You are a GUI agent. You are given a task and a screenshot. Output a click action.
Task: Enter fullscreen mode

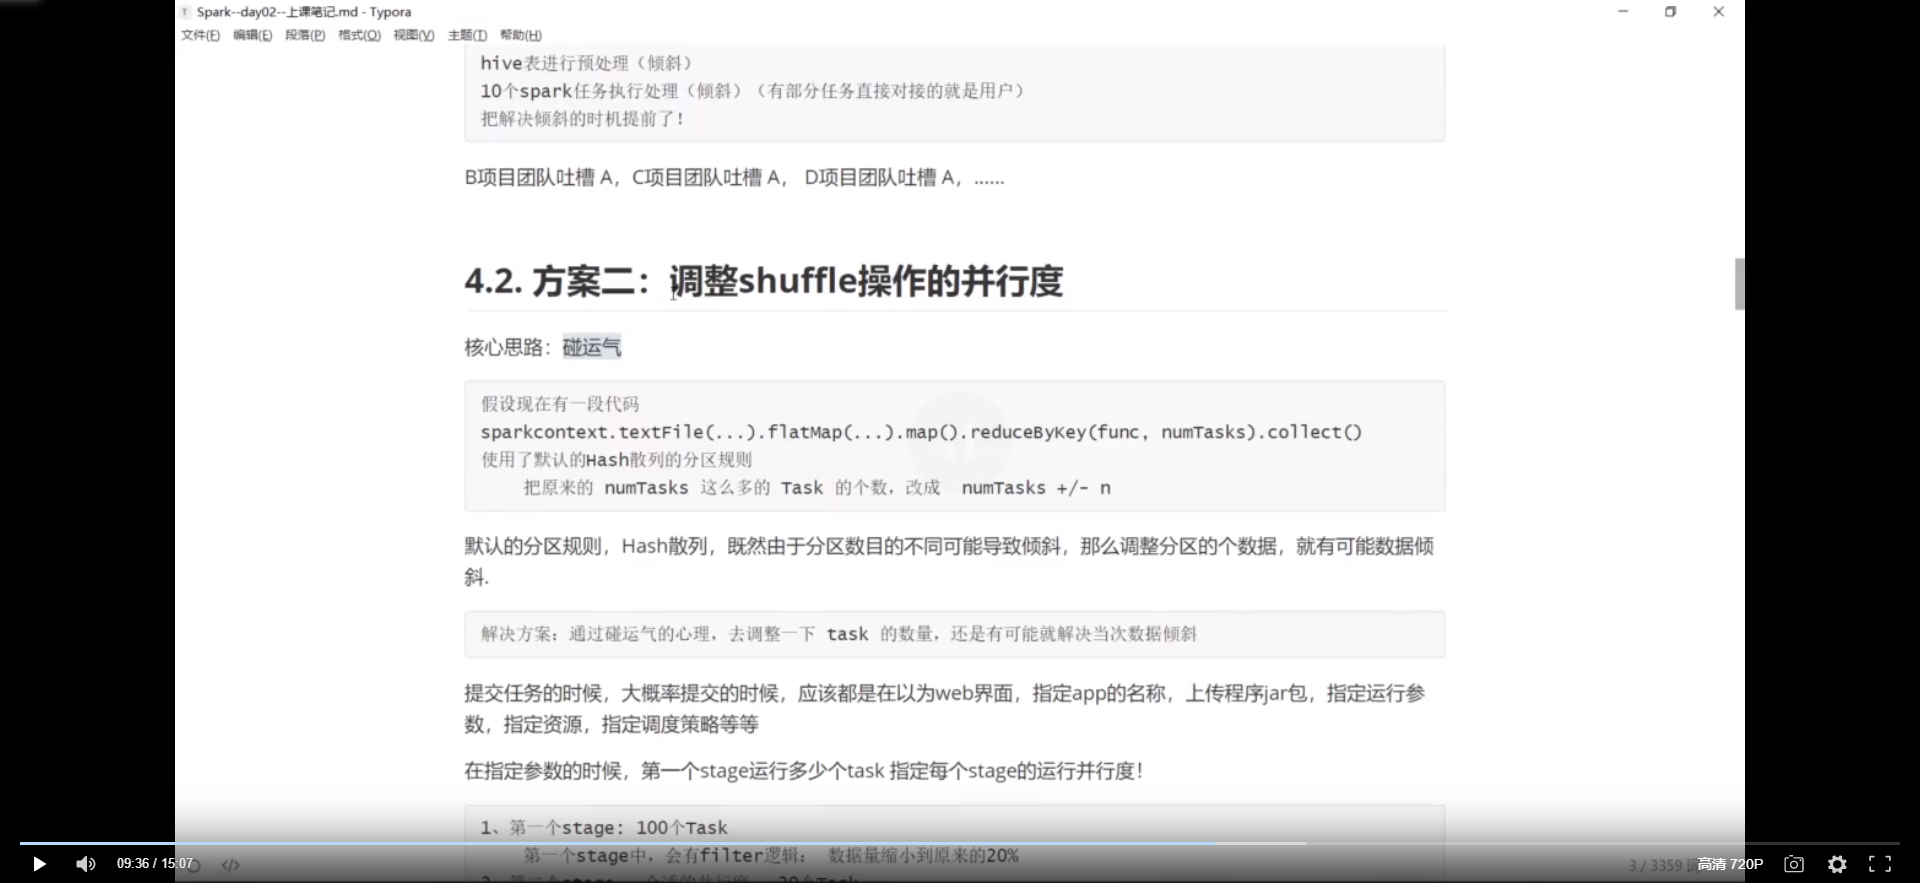(1880, 864)
